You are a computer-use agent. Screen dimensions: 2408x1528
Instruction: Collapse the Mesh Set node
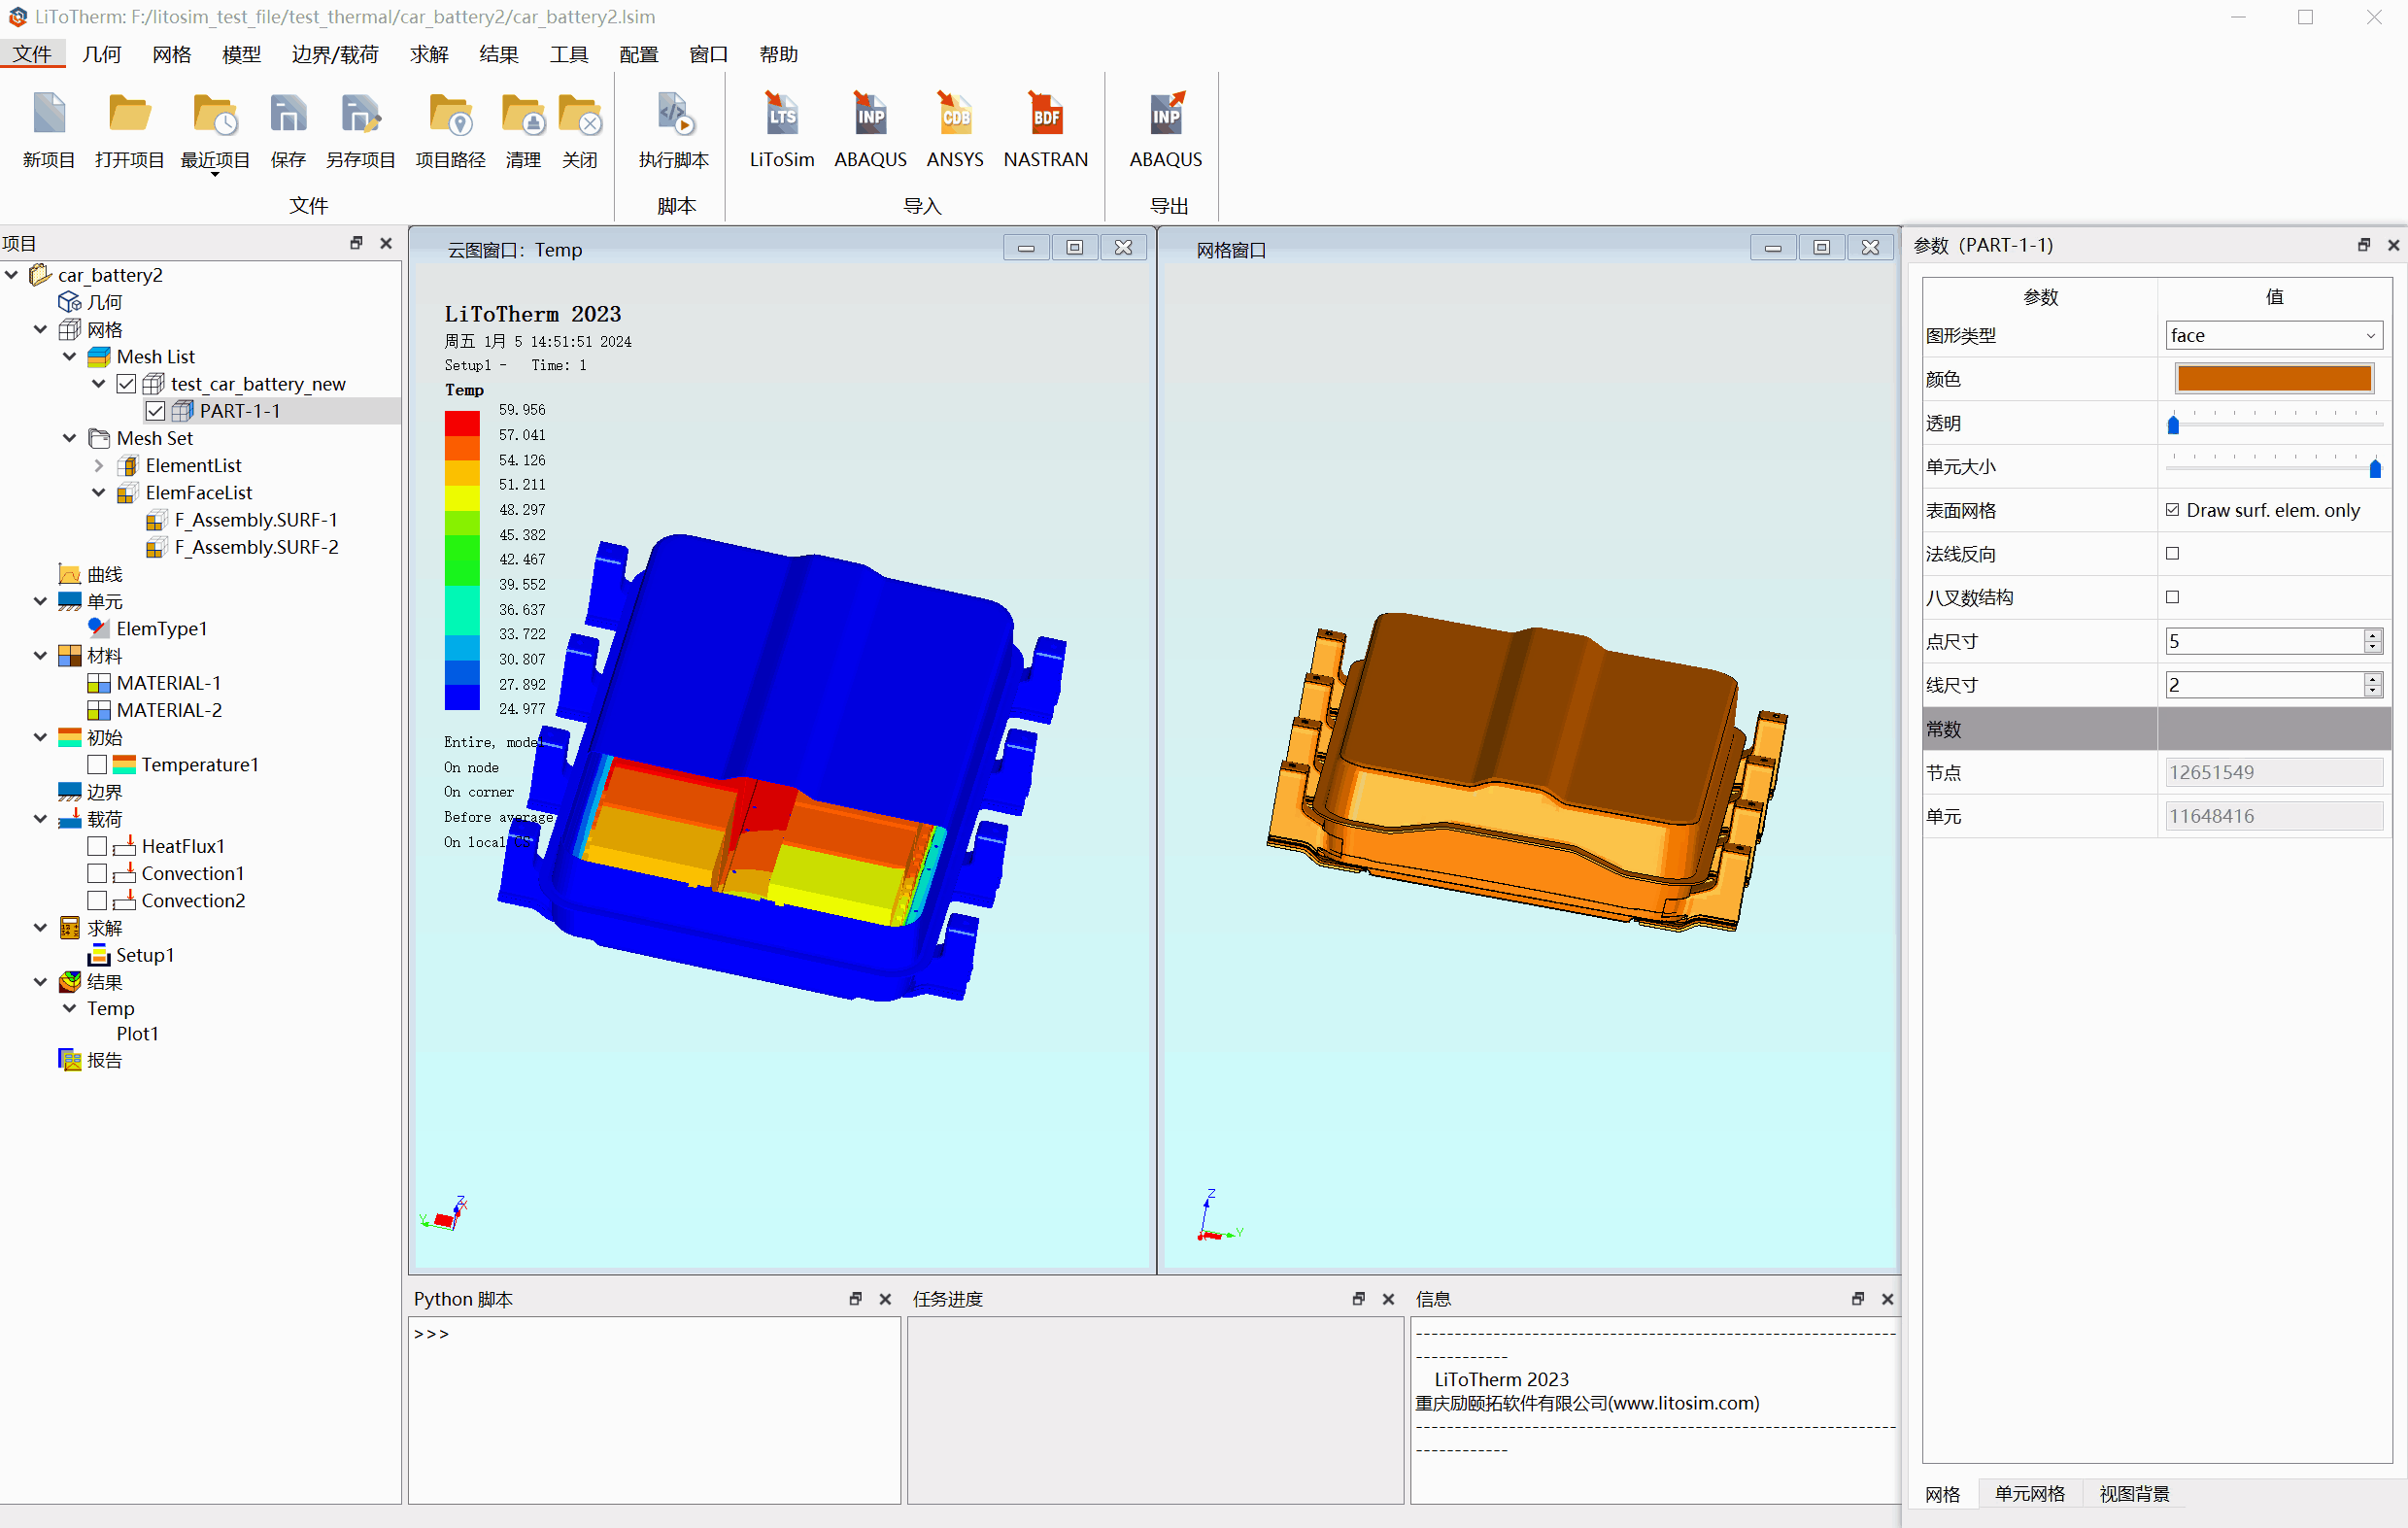coord(69,438)
